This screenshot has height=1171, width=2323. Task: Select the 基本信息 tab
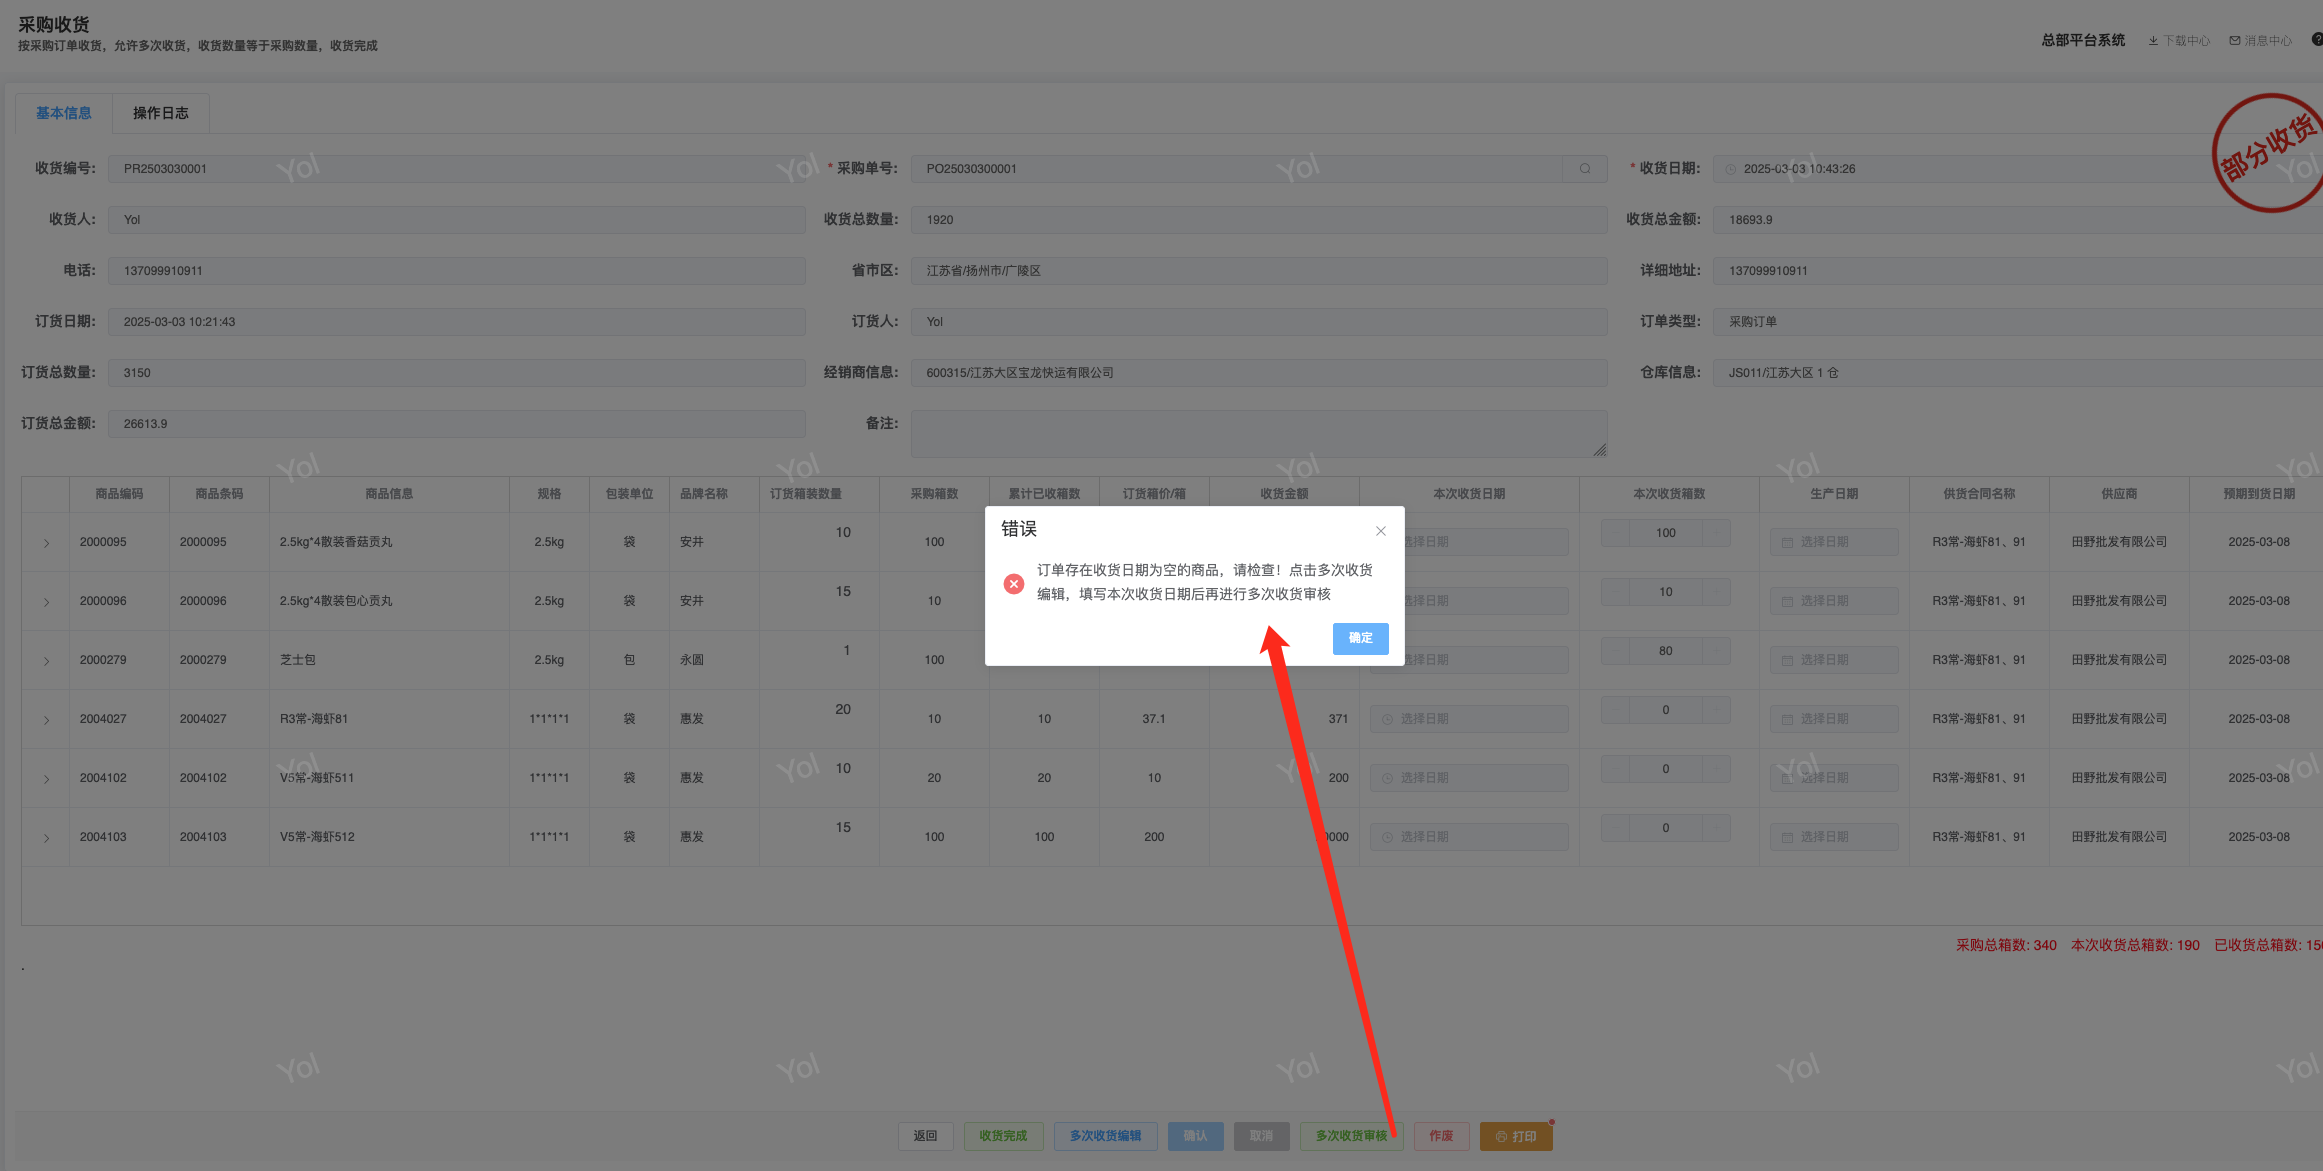click(64, 113)
